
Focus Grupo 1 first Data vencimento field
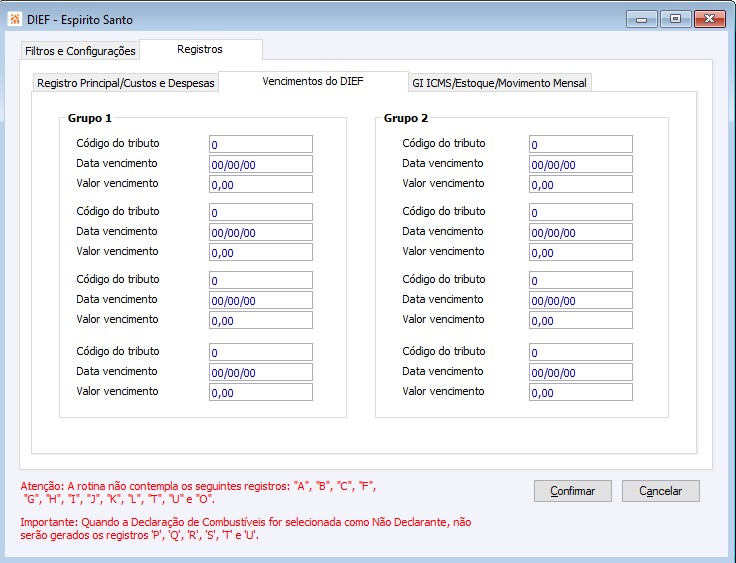[x=261, y=164]
